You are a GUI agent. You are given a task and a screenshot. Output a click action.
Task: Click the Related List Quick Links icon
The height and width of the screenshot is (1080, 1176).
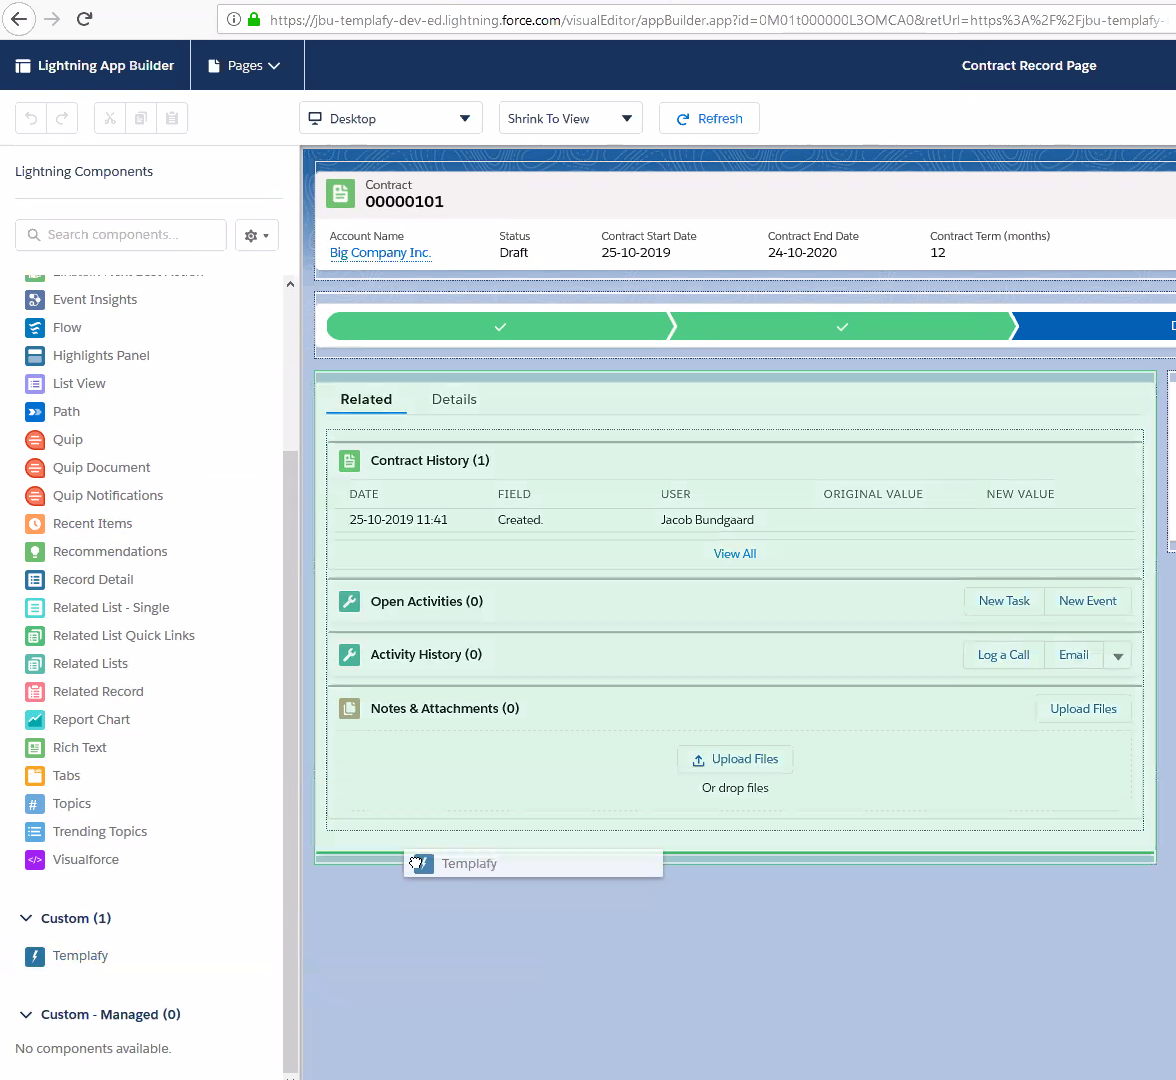point(34,636)
